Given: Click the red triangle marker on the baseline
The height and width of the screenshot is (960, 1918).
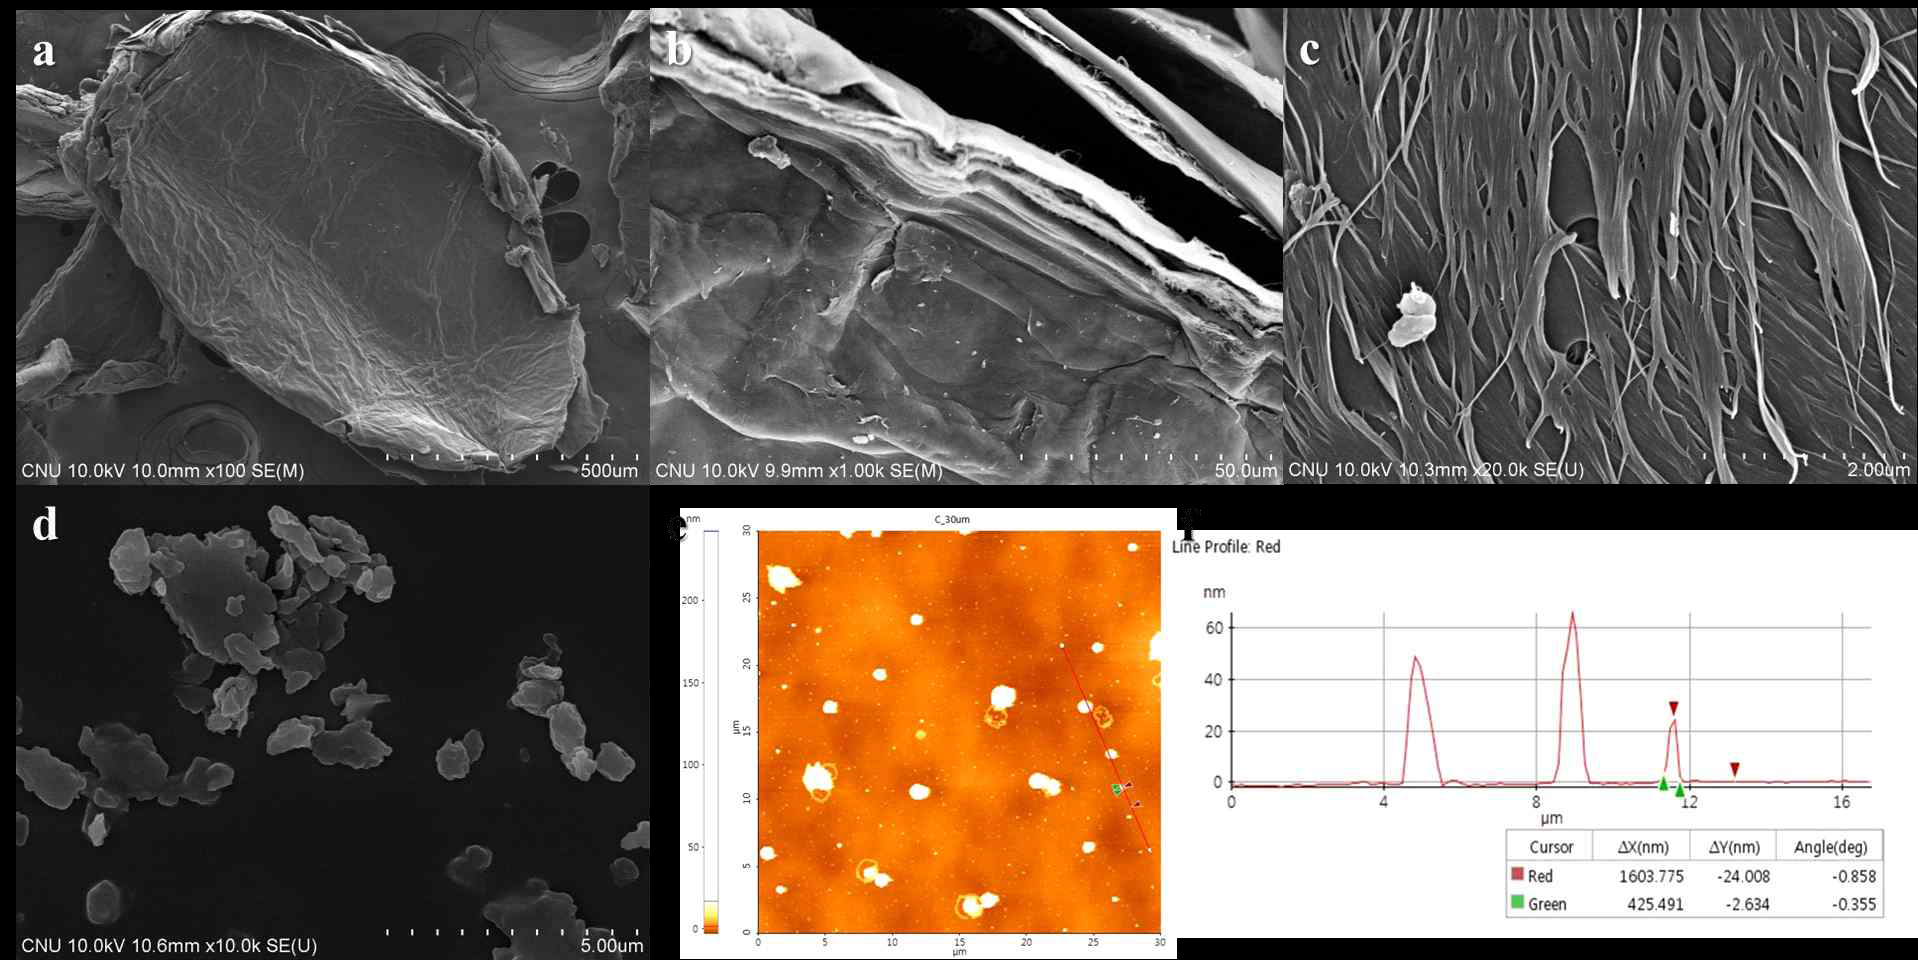Looking at the screenshot, I should coord(1735,769).
